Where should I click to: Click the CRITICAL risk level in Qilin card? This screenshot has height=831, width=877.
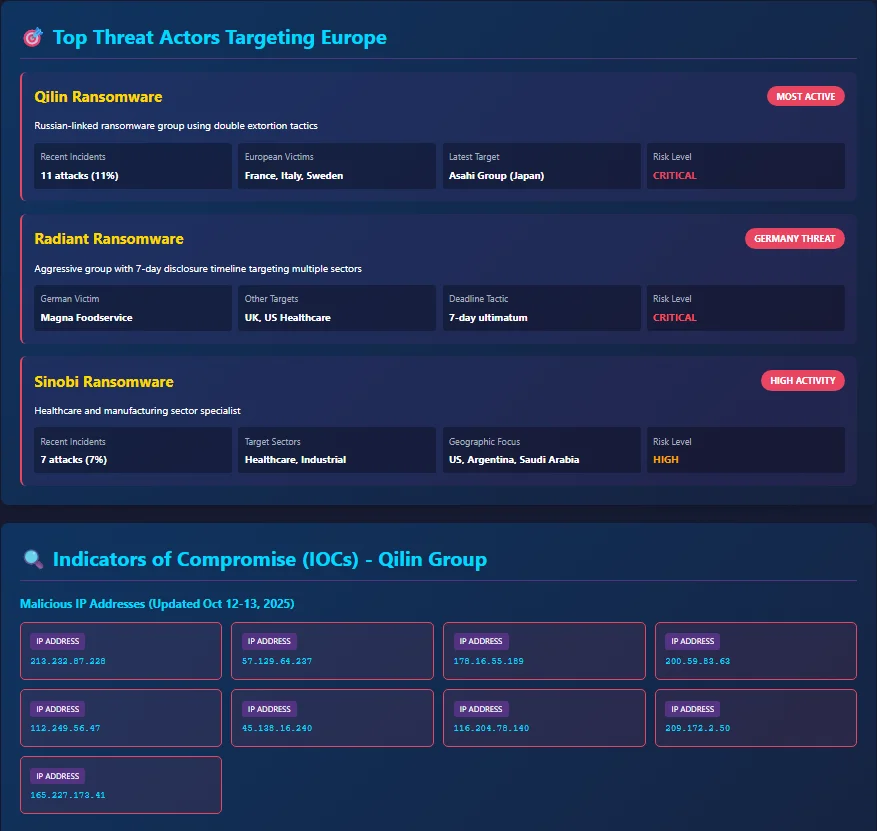tap(675, 176)
